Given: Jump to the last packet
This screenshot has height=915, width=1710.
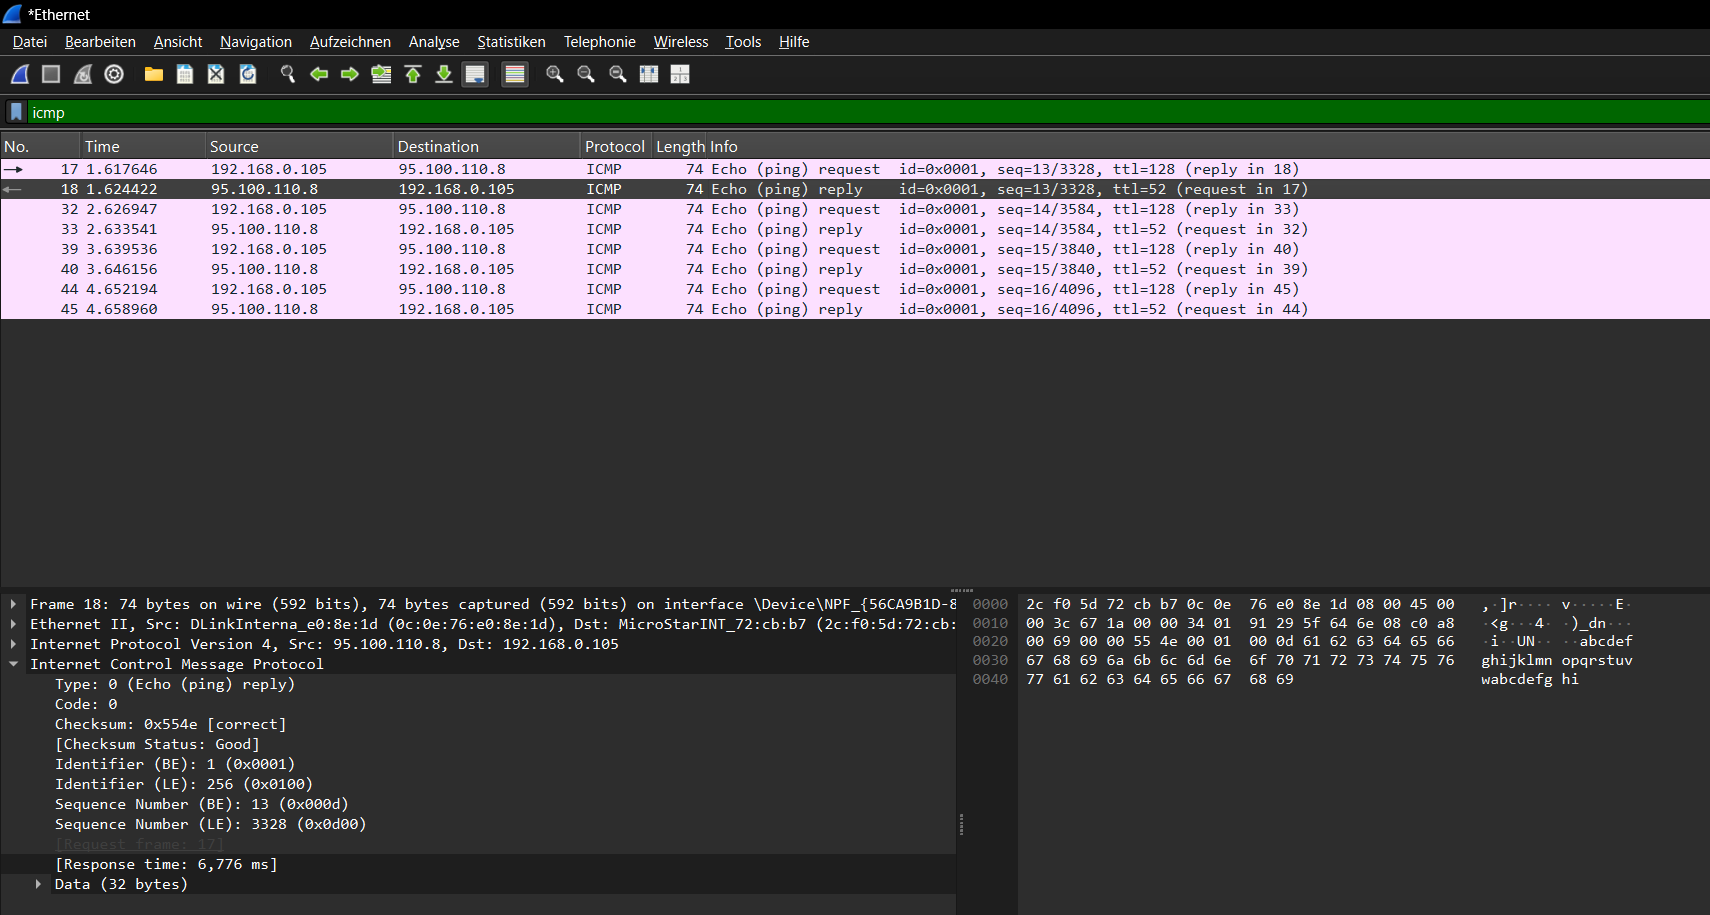Looking at the screenshot, I should pyautogui.click(x=444, y=74).
